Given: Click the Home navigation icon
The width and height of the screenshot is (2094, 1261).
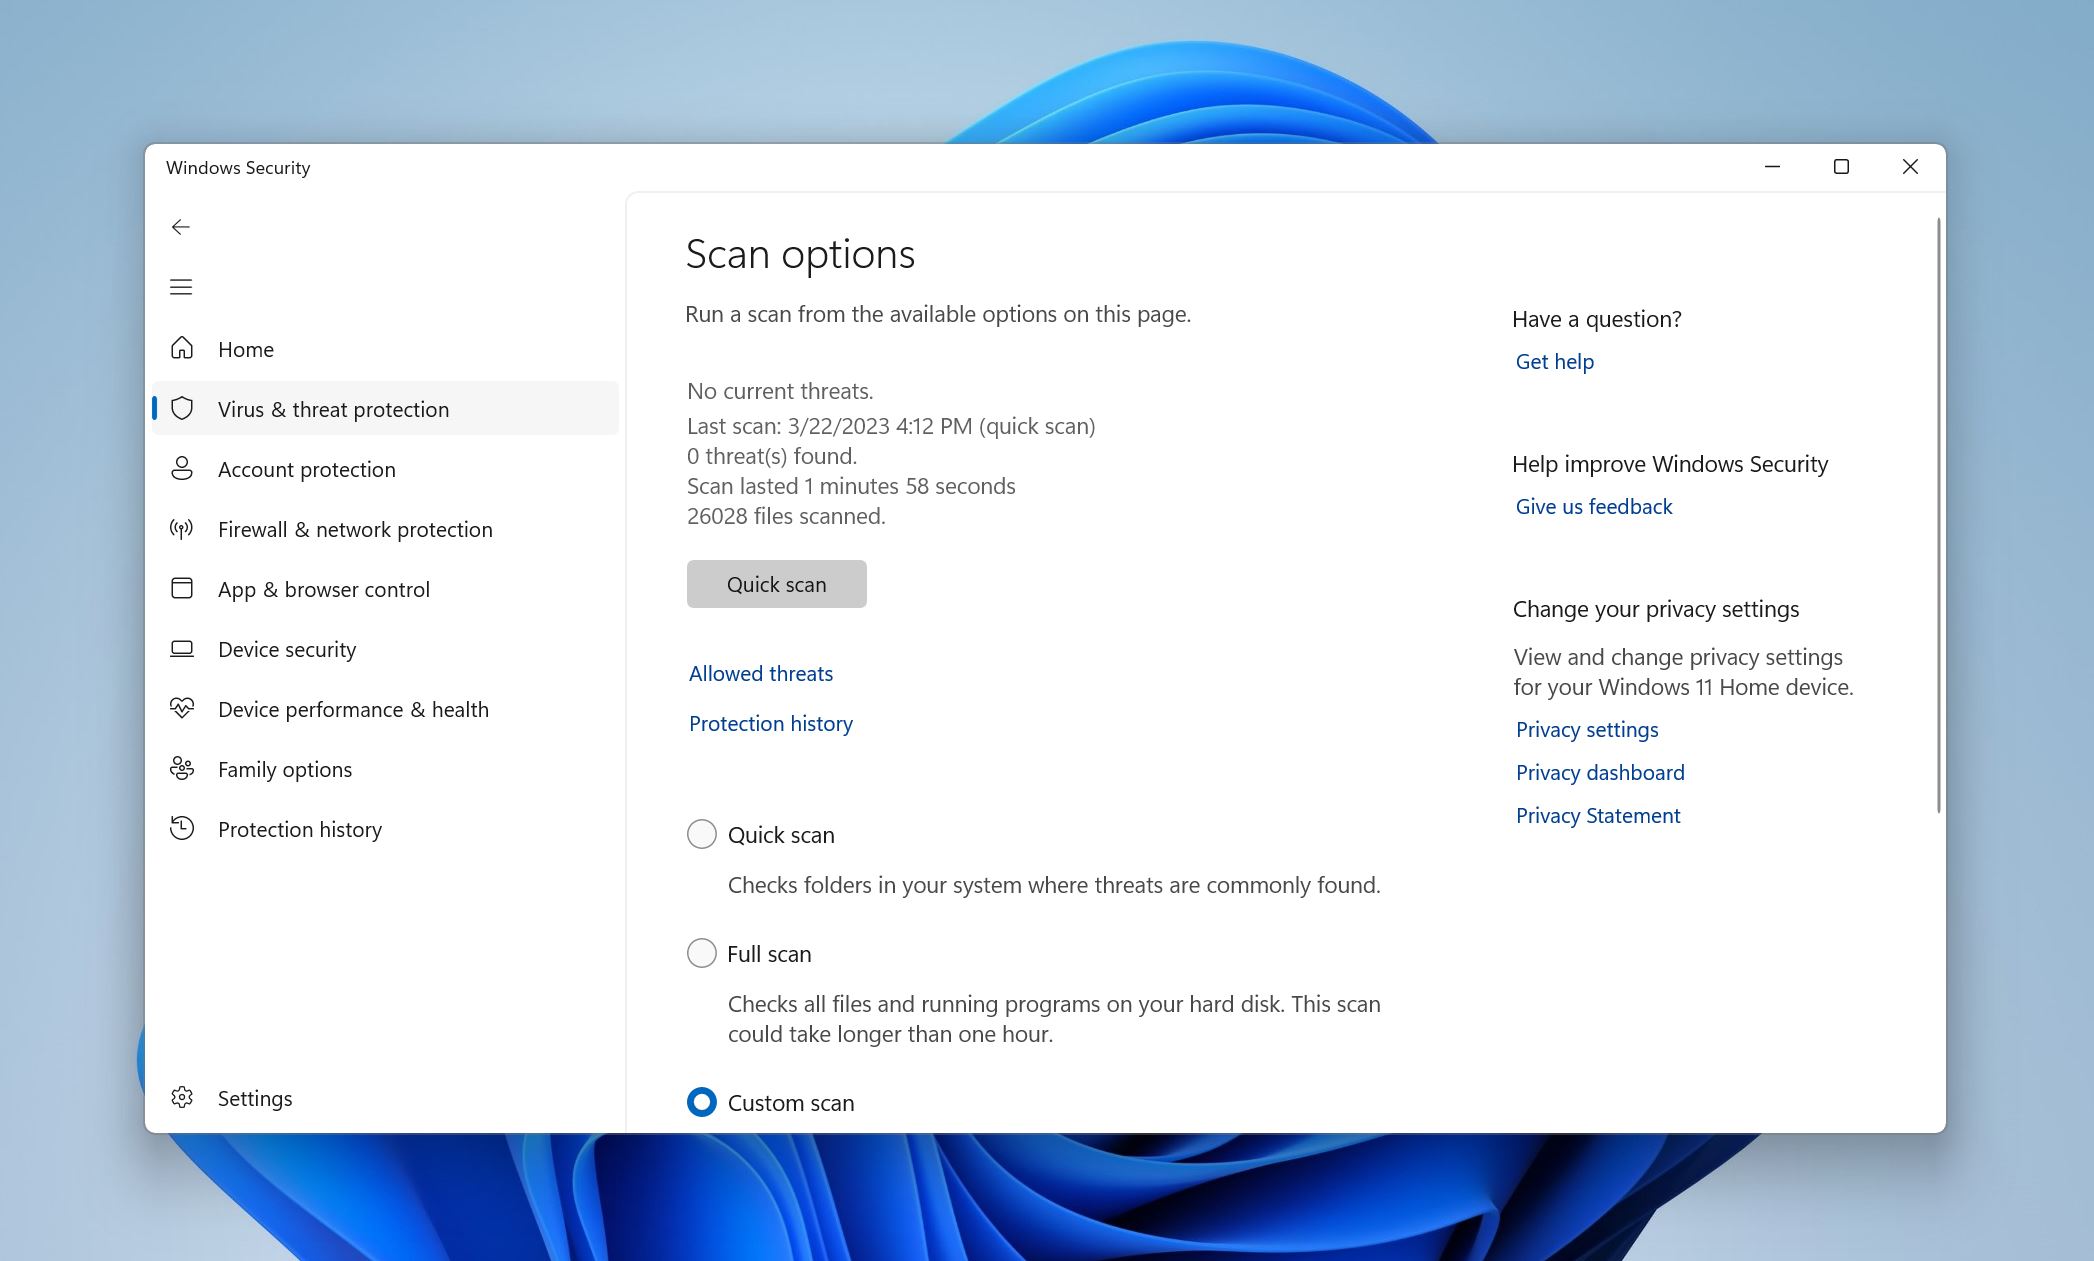Looking at the screenshot, I should click(182, 347).
